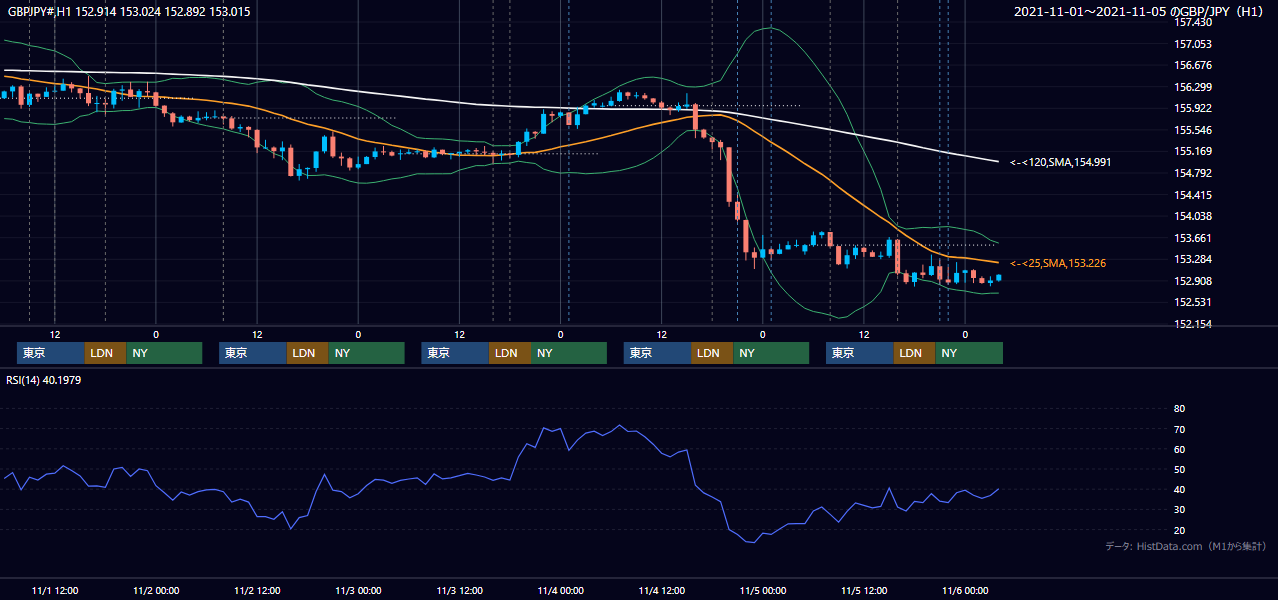Click the RSI 30 level label
Image resolution: width=1278 pixels, height=600 pixels.
click(x=1179, y=509)
